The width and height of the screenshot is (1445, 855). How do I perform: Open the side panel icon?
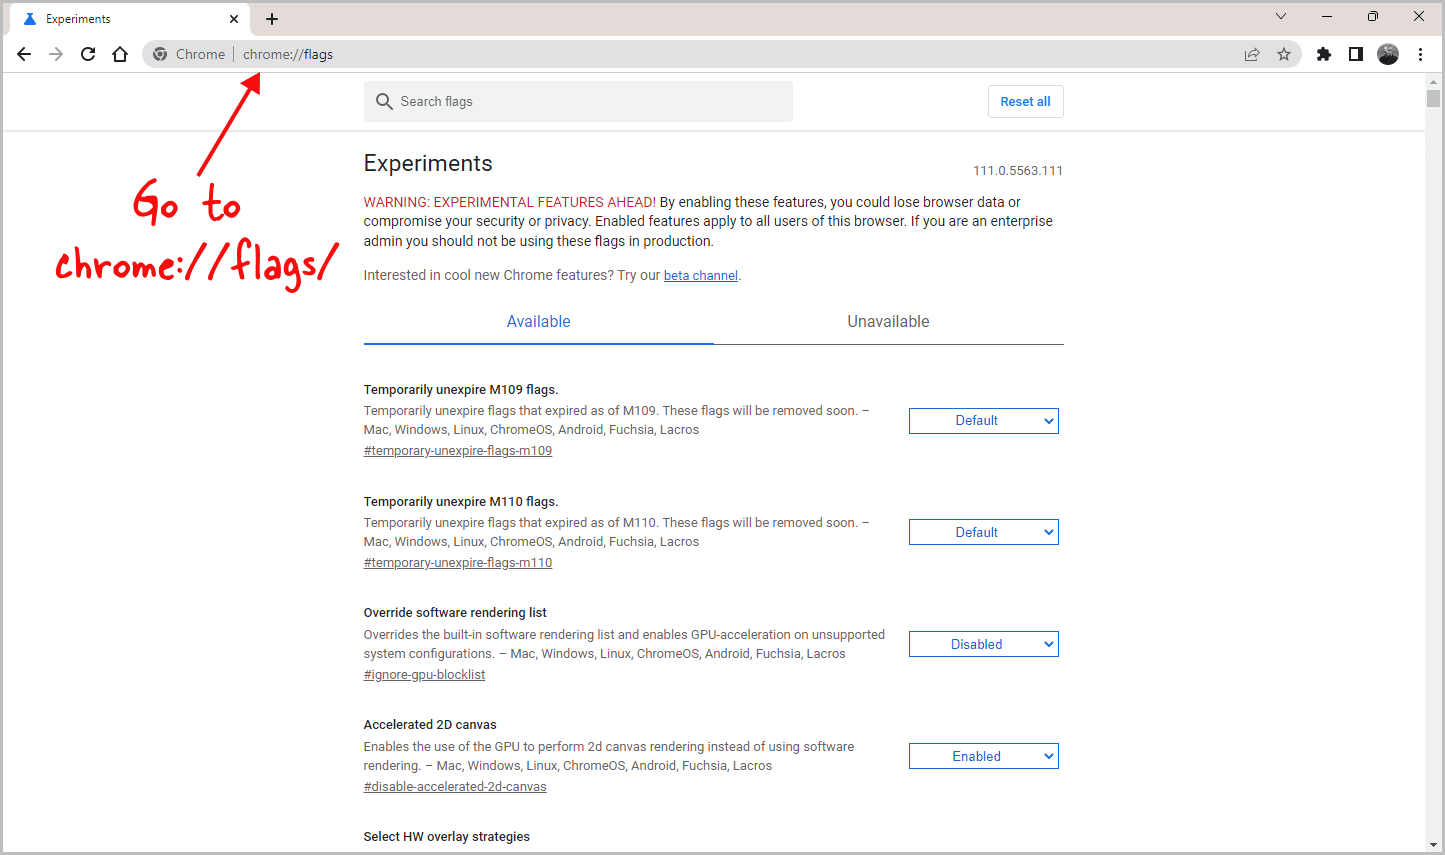(x=1355, y=54)
